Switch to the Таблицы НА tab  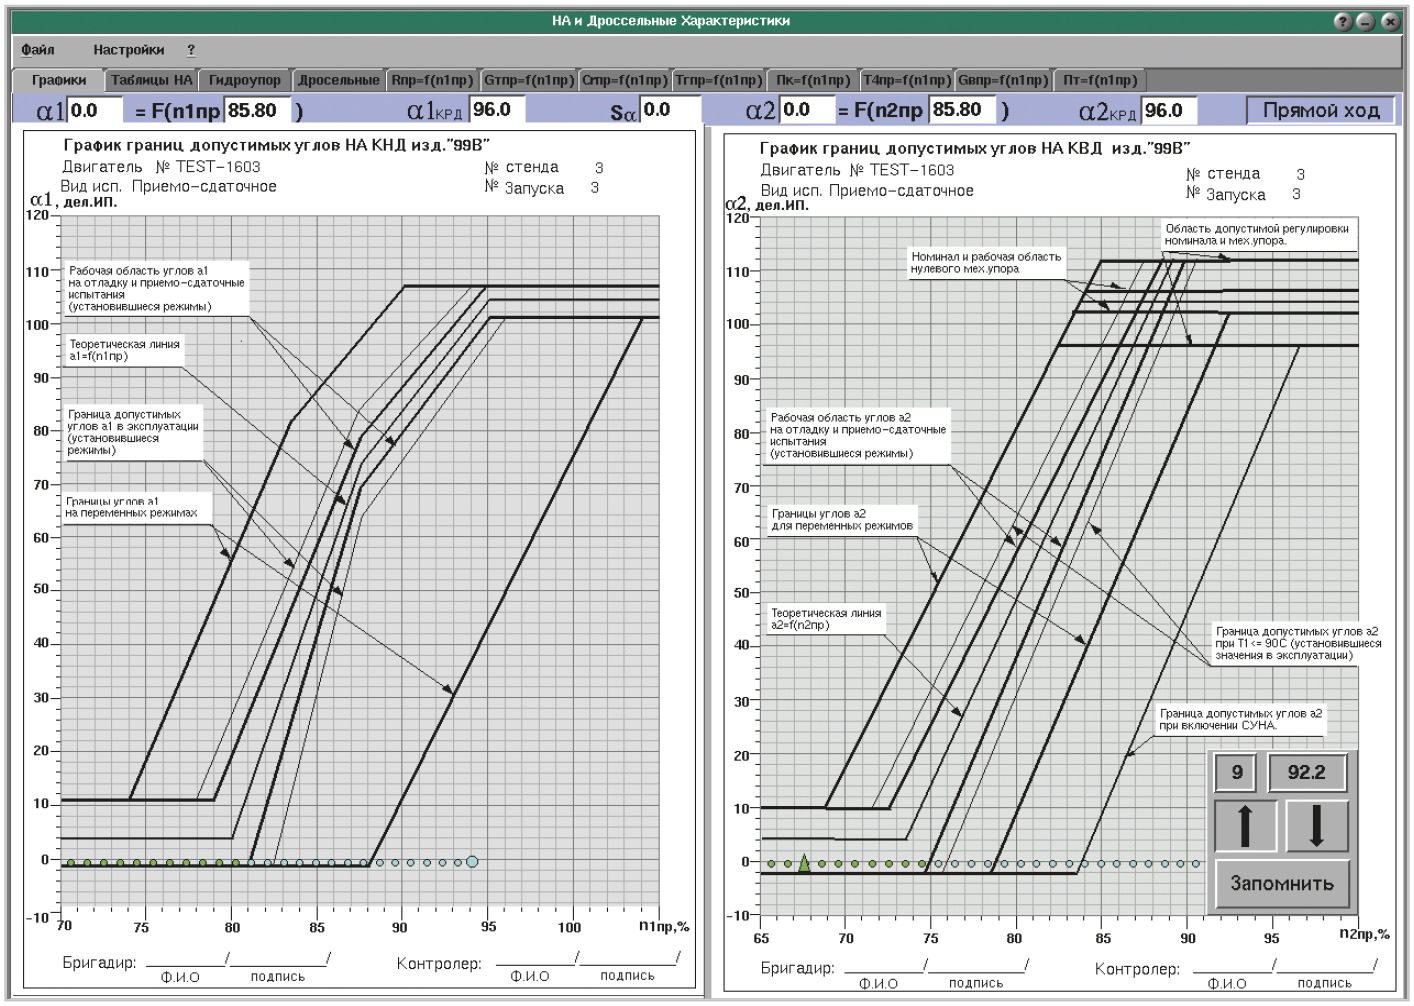pos(151,80)
